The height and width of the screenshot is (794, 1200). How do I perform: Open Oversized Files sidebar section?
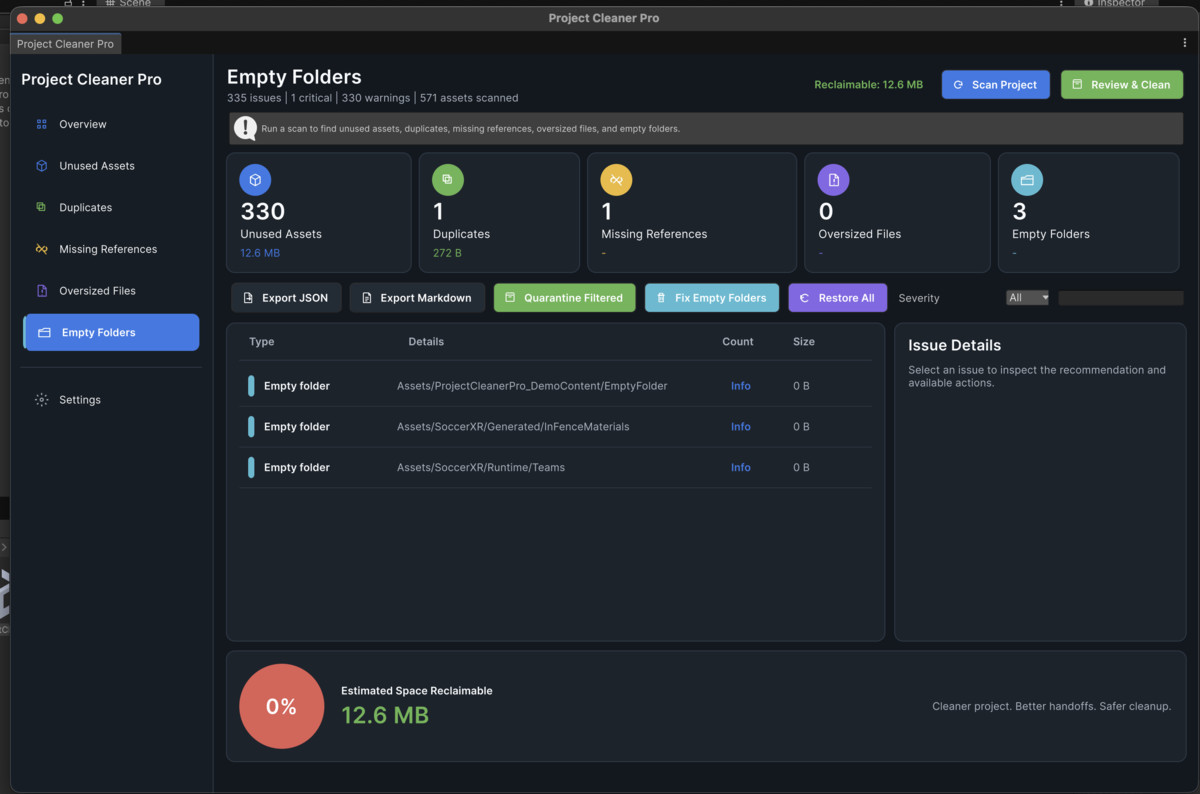pyautogui.click(x=110, y=291)
